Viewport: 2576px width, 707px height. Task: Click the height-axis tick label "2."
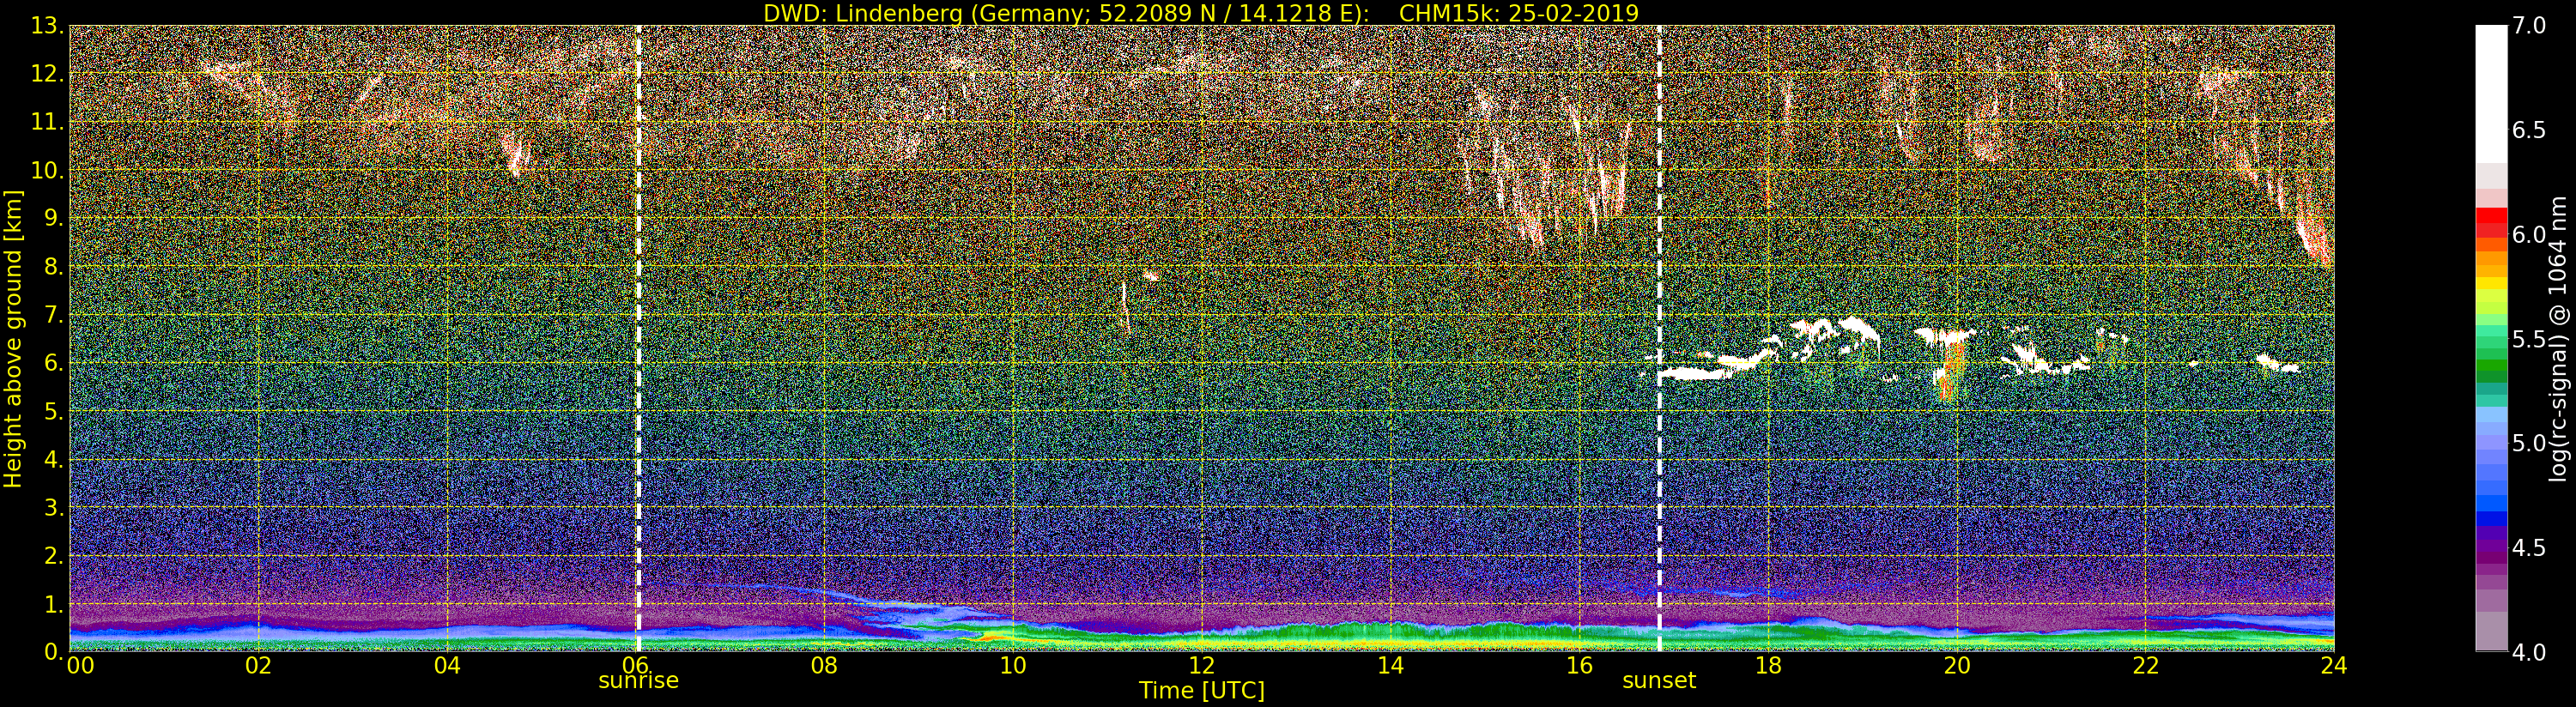(53, 555)
